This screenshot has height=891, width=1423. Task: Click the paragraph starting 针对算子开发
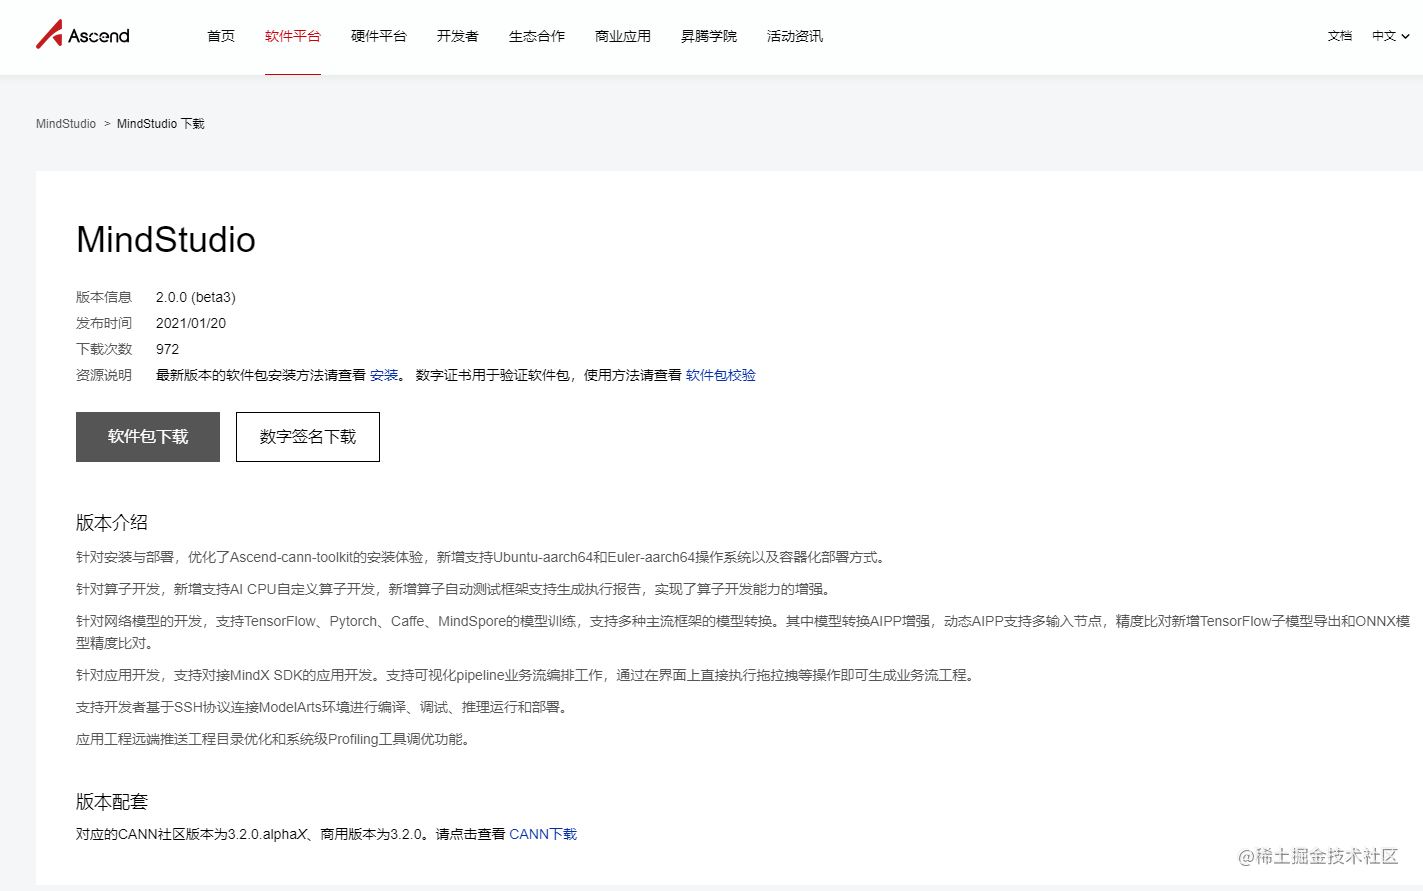click(456, 589)
